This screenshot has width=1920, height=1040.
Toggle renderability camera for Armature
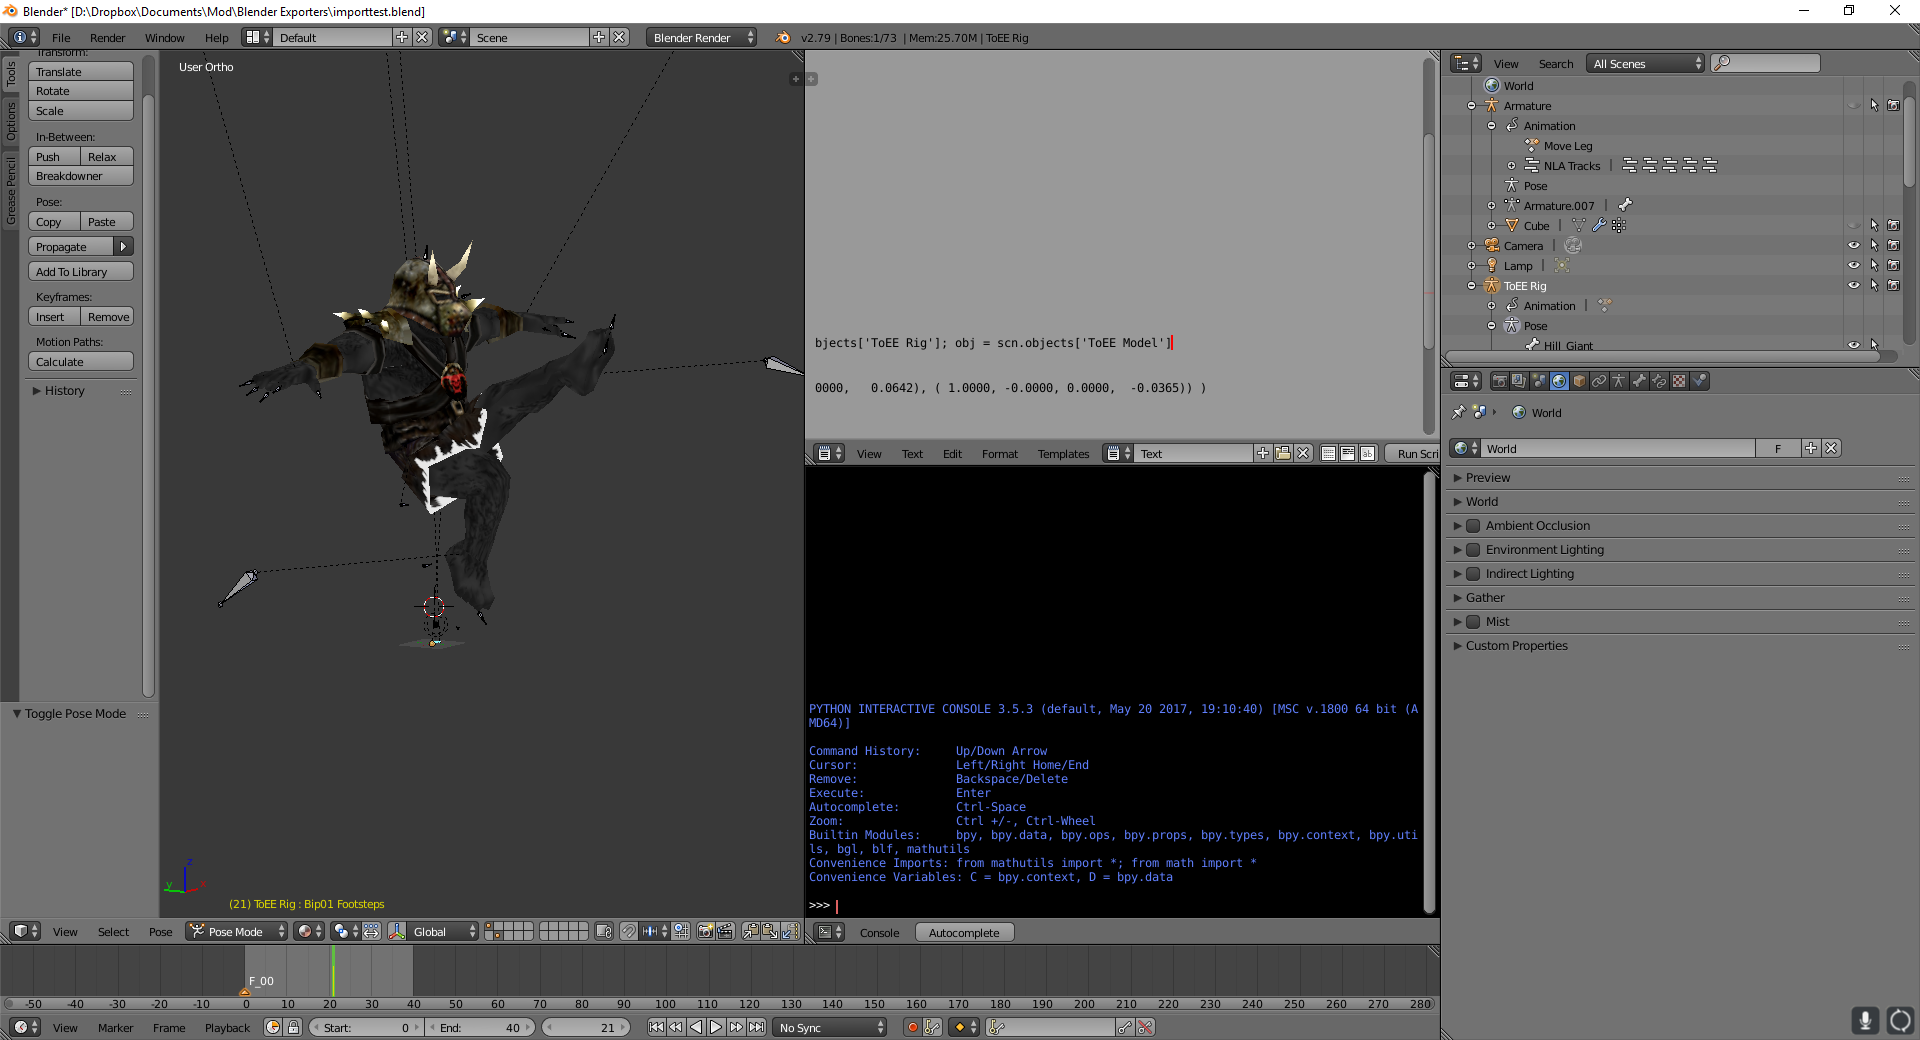(x=1893, y=106)
